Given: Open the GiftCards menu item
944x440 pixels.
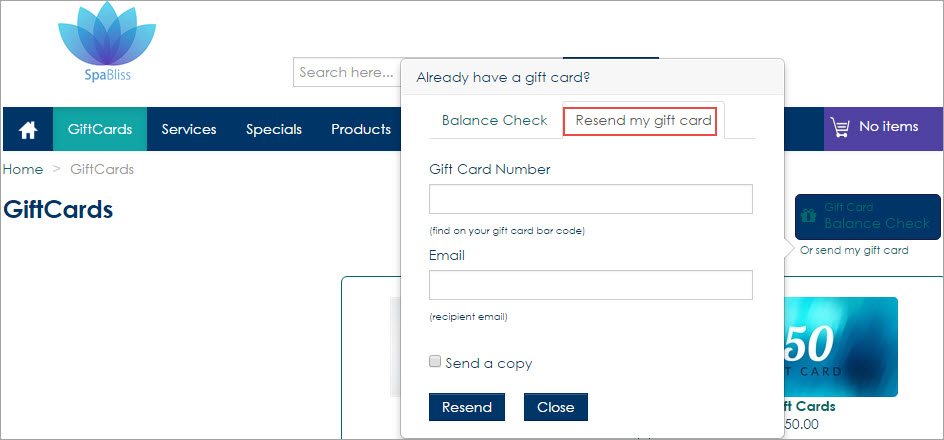Looking at the screenshot, I should [100, 129].
